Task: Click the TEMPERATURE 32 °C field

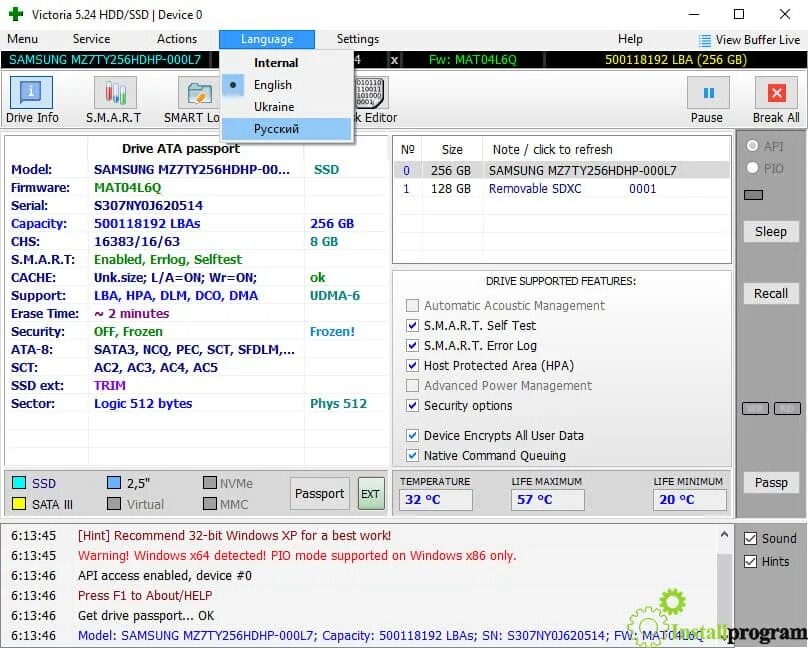Action: point(435,500)
